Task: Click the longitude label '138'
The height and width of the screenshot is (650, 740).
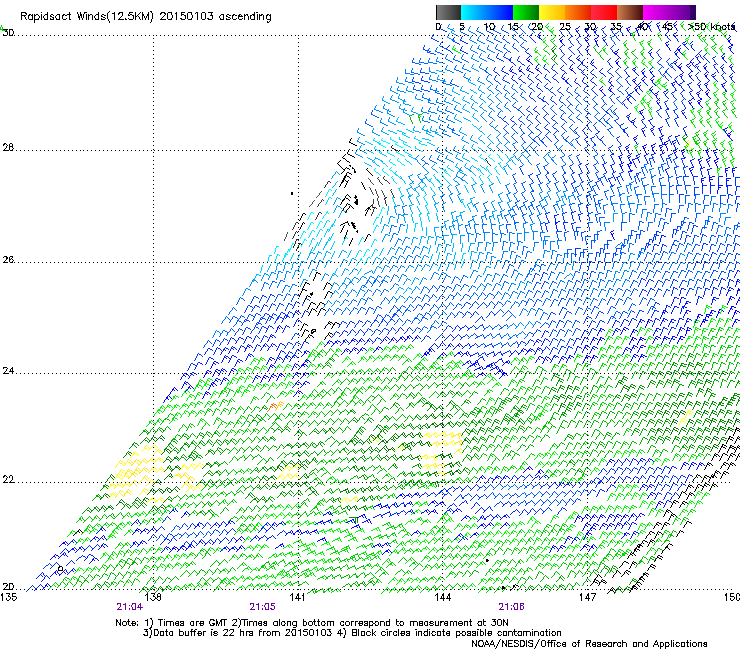Action: tap(153, 597)
